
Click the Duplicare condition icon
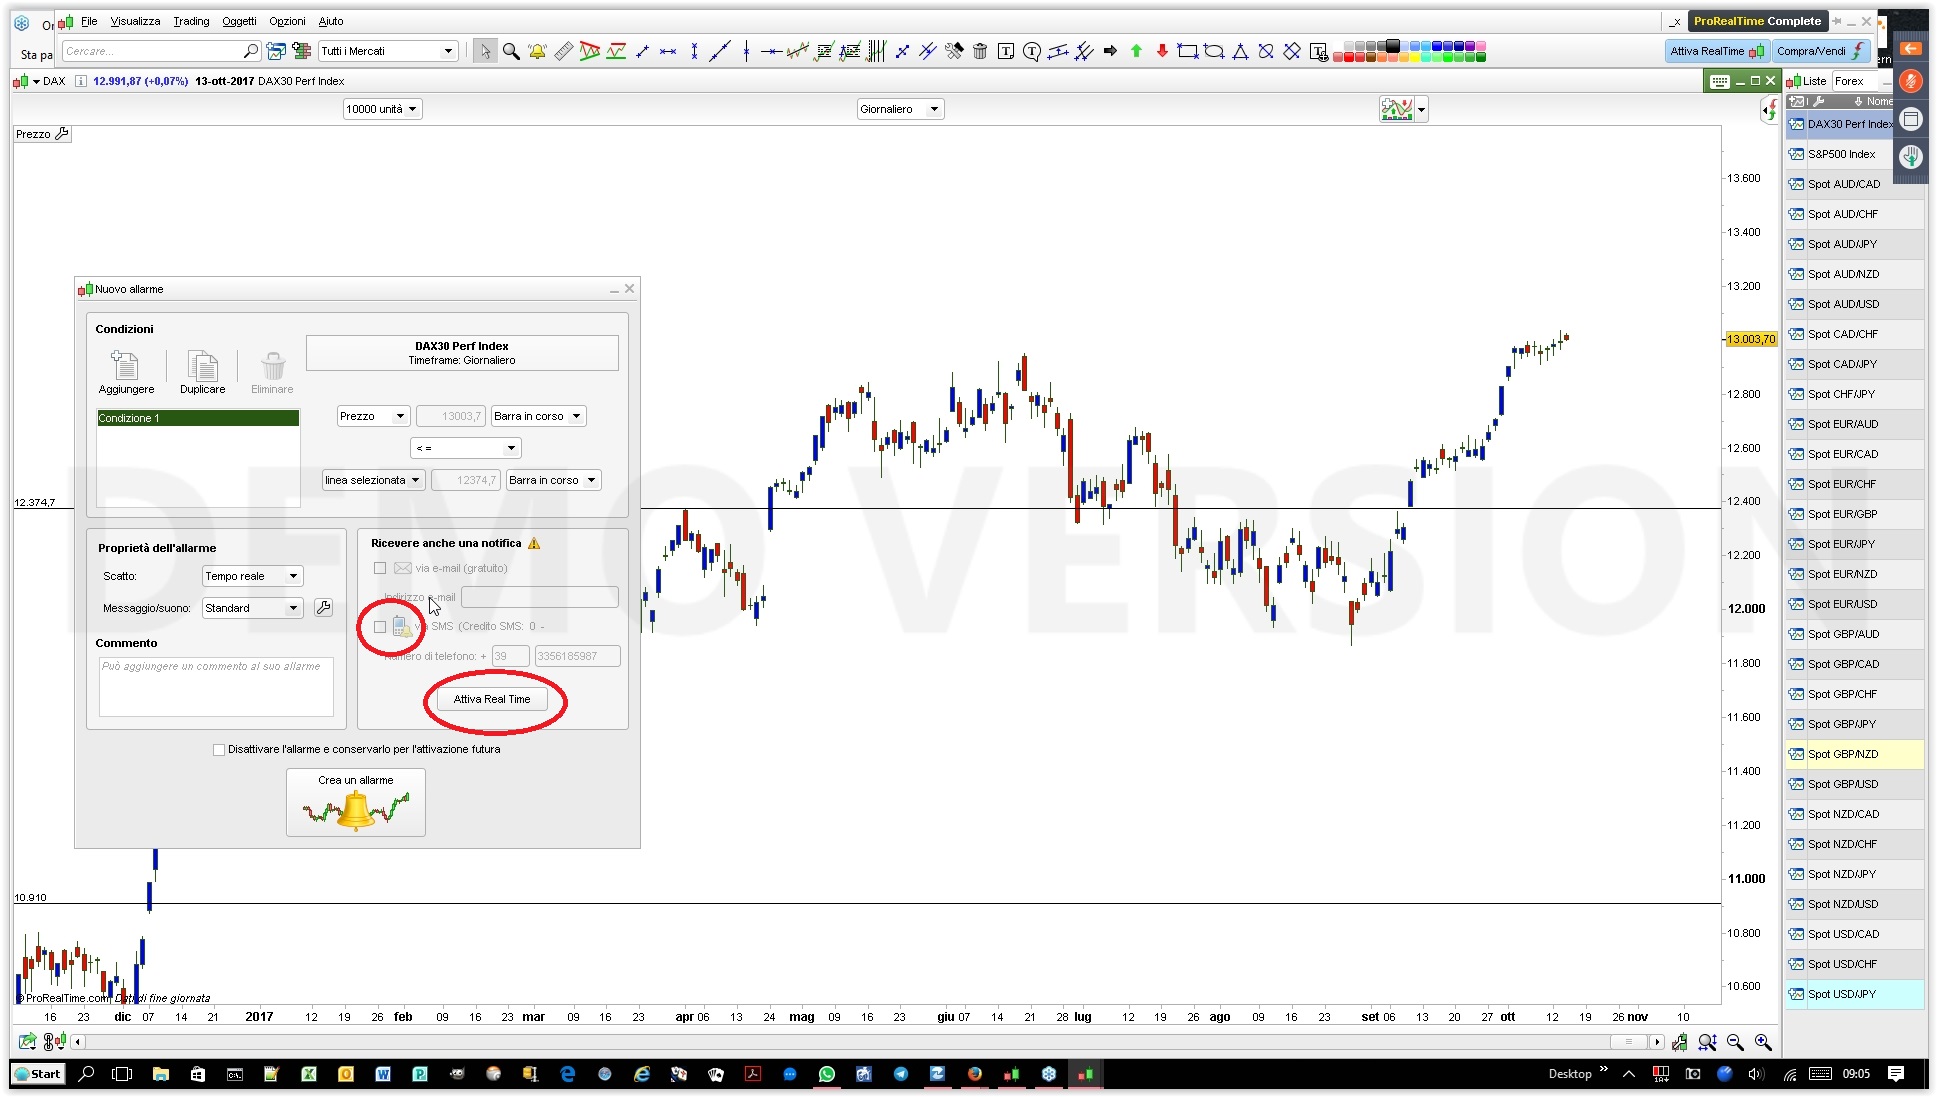202,366
